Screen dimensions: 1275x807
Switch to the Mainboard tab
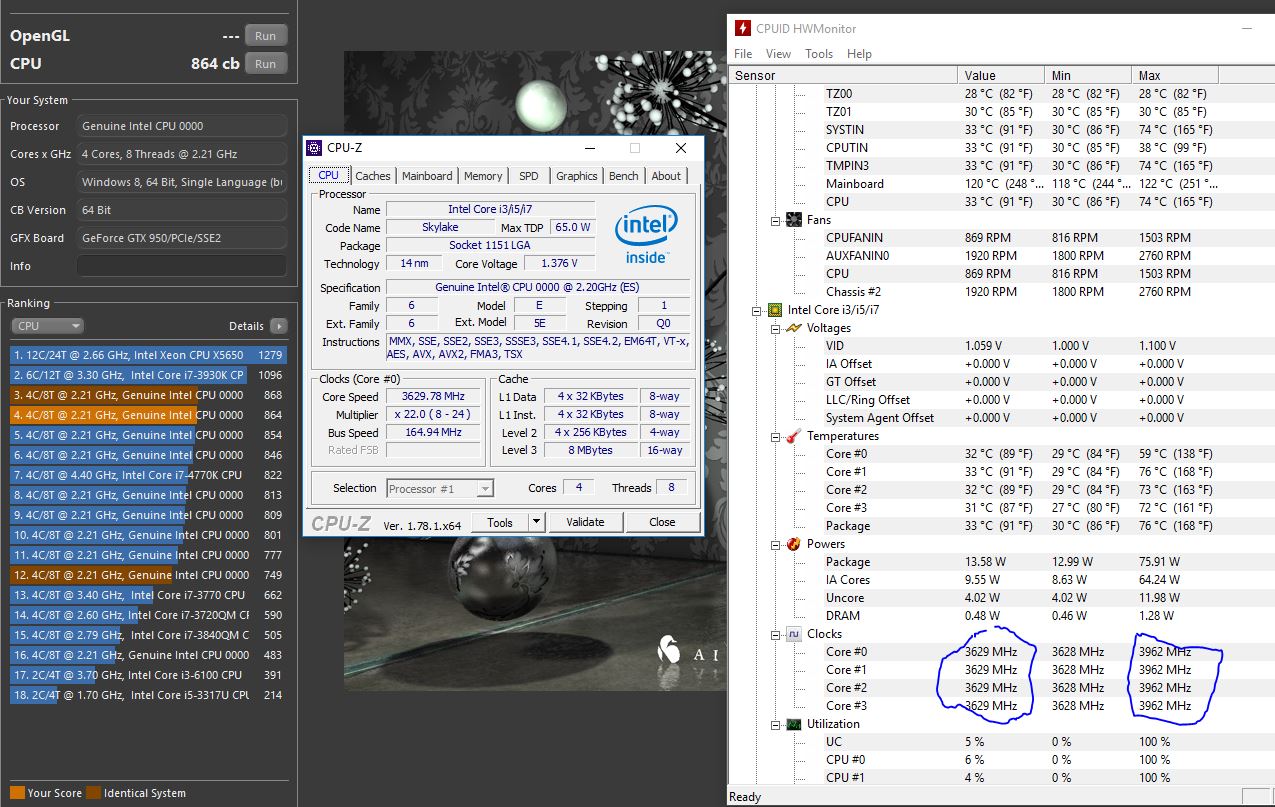[427, 176]
